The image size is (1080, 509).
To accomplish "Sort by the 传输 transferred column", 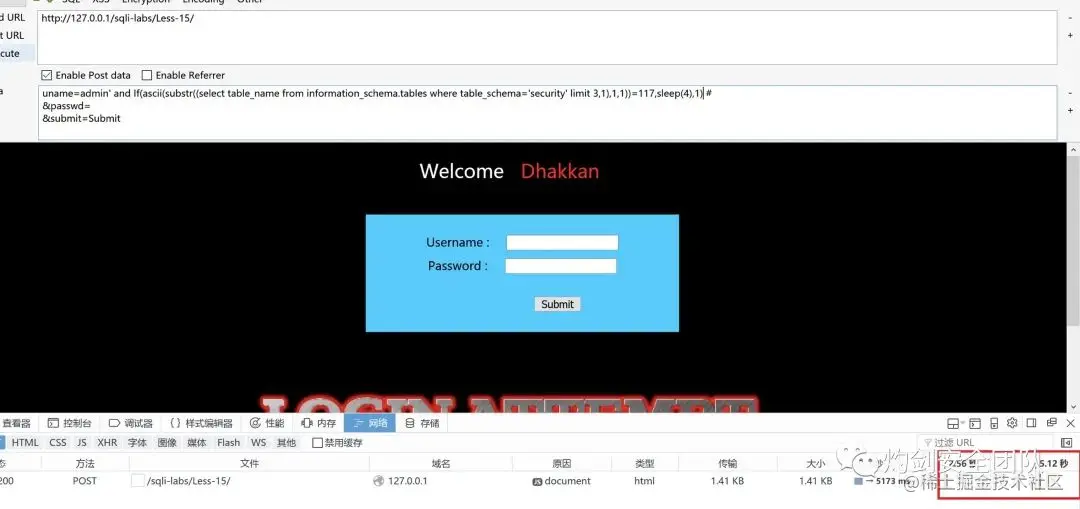I will 727,464.
